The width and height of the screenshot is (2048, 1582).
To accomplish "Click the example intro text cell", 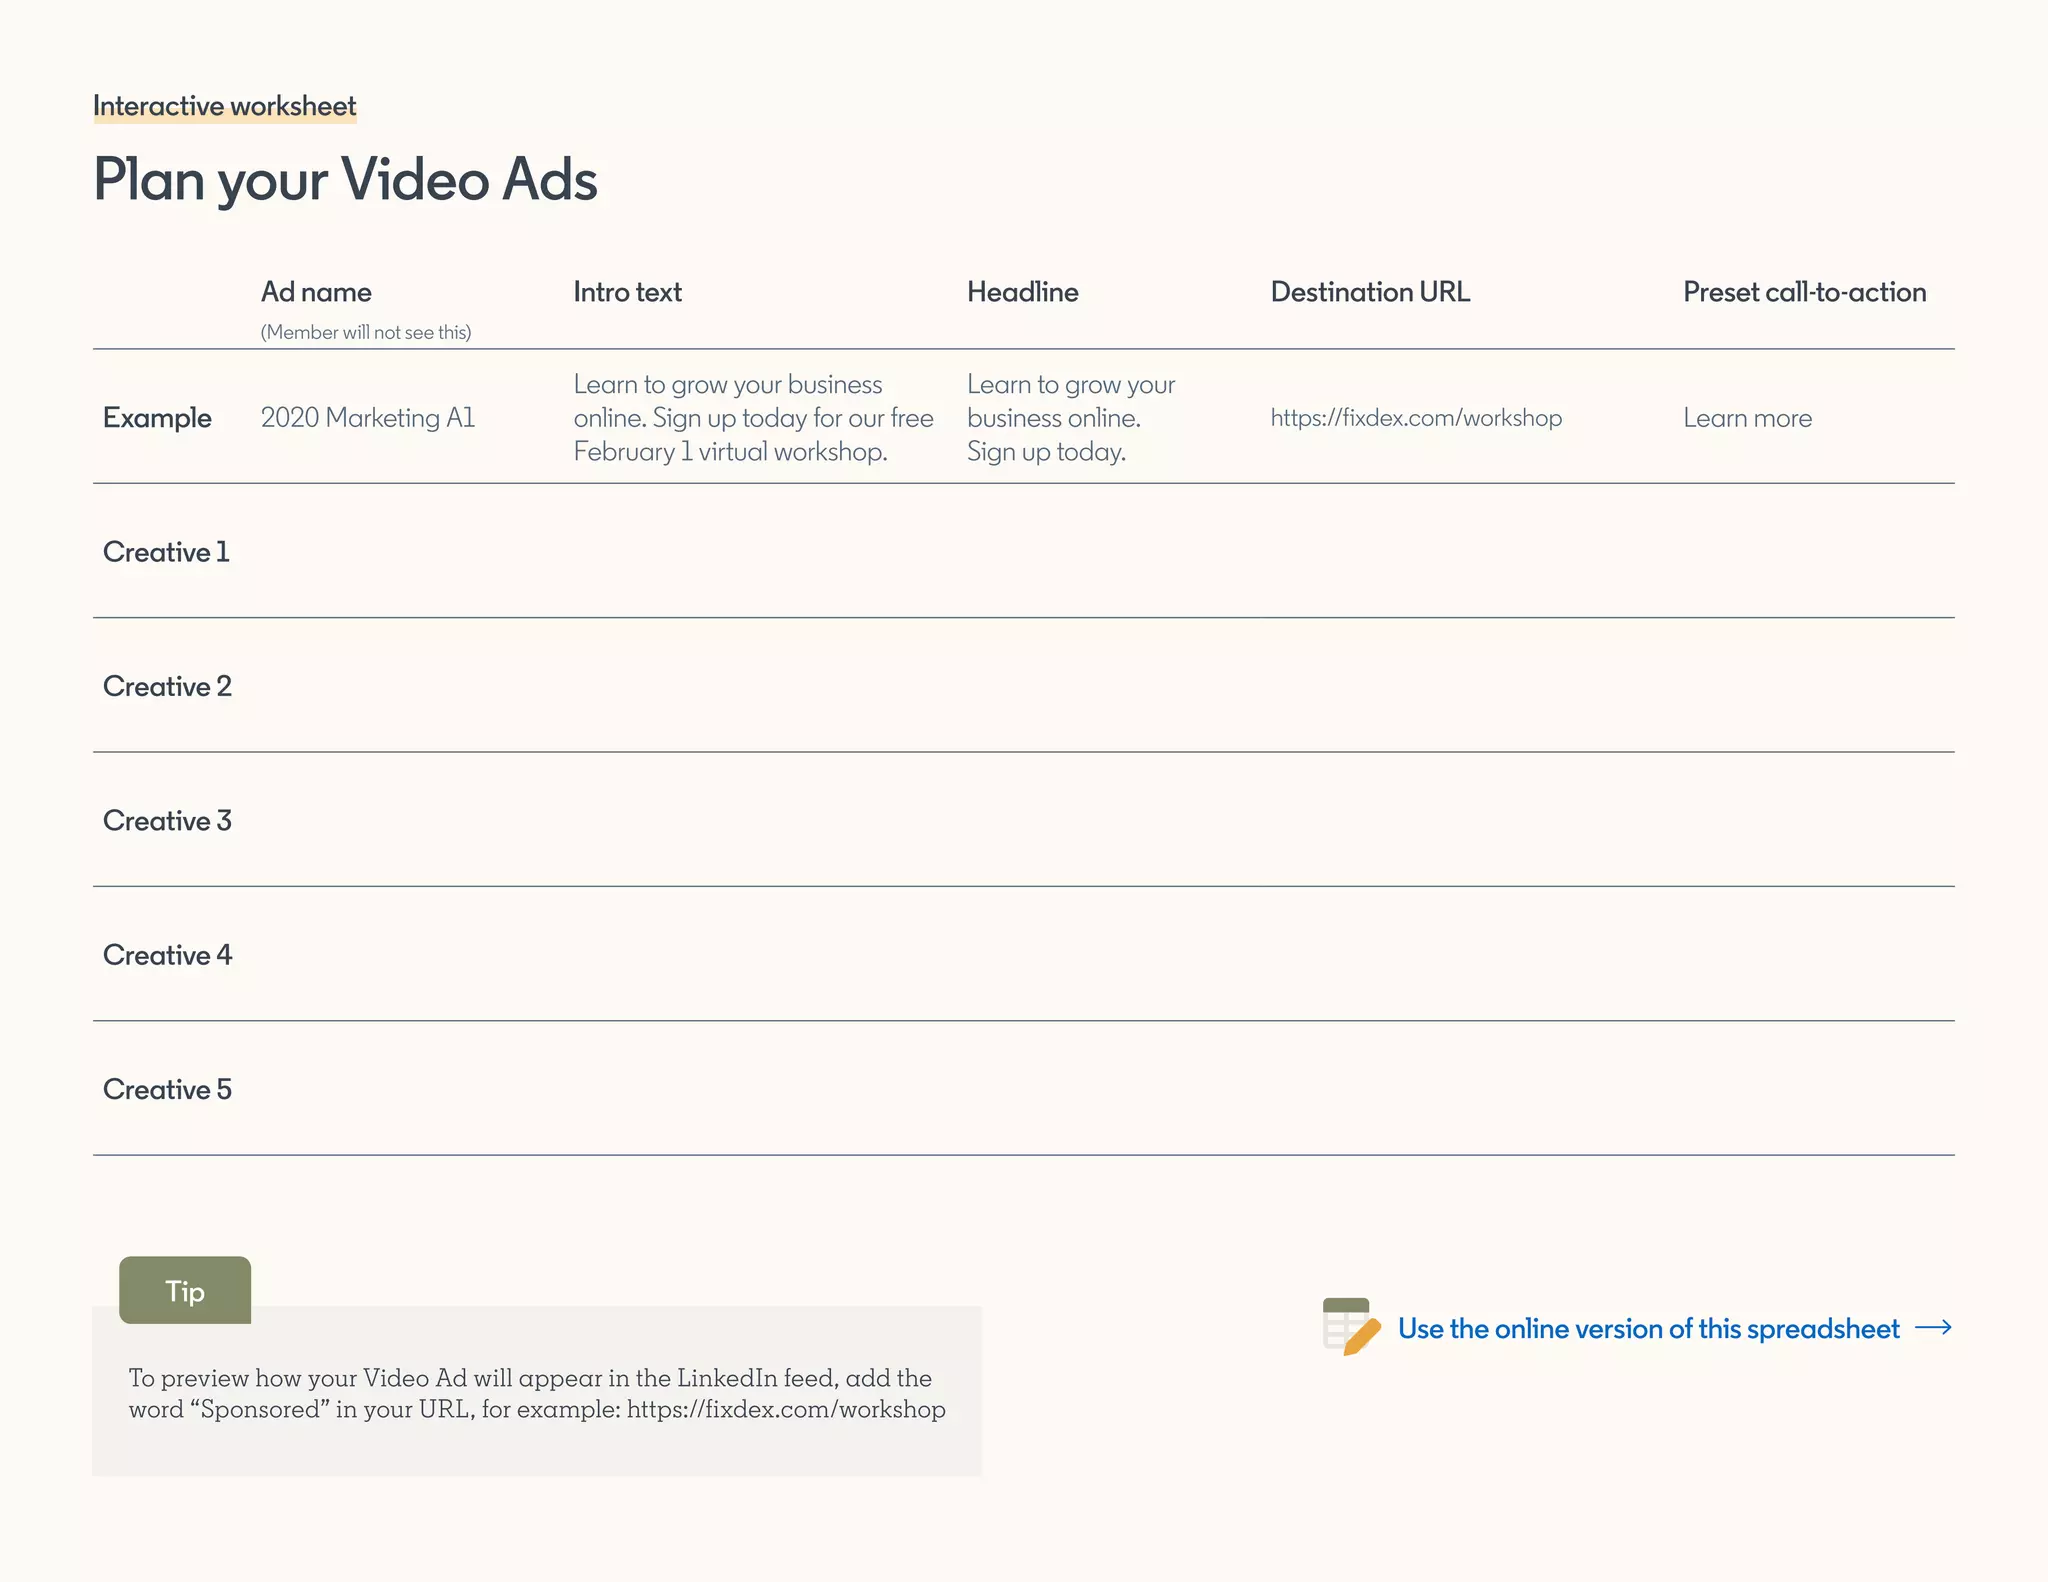I will 753,418.
